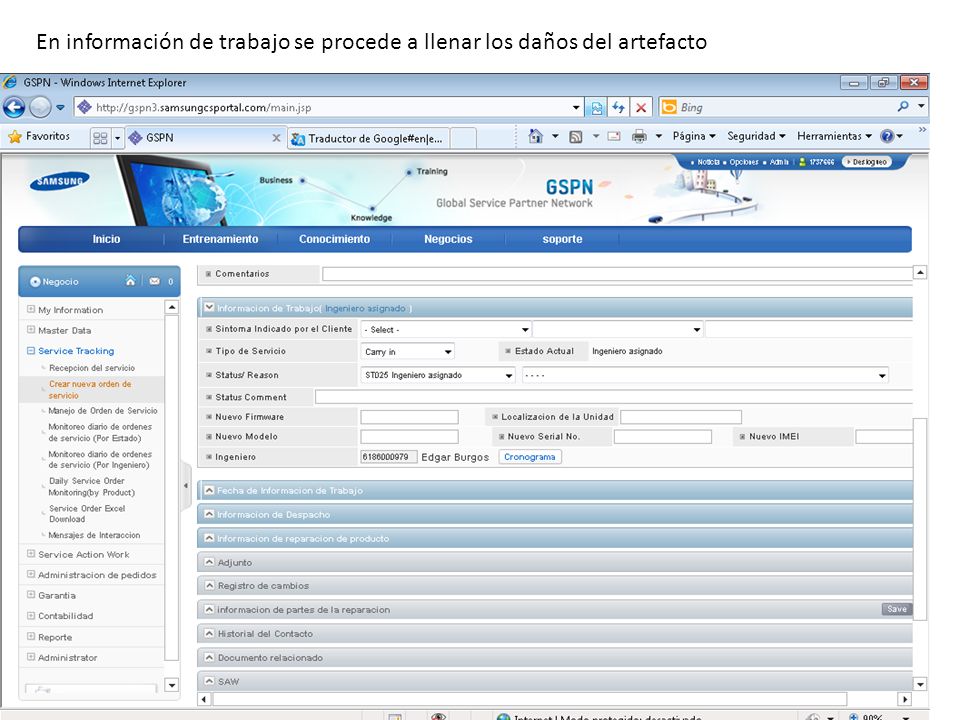
Task: Open Service Order Excel Download link
Action: click(87, 514)
